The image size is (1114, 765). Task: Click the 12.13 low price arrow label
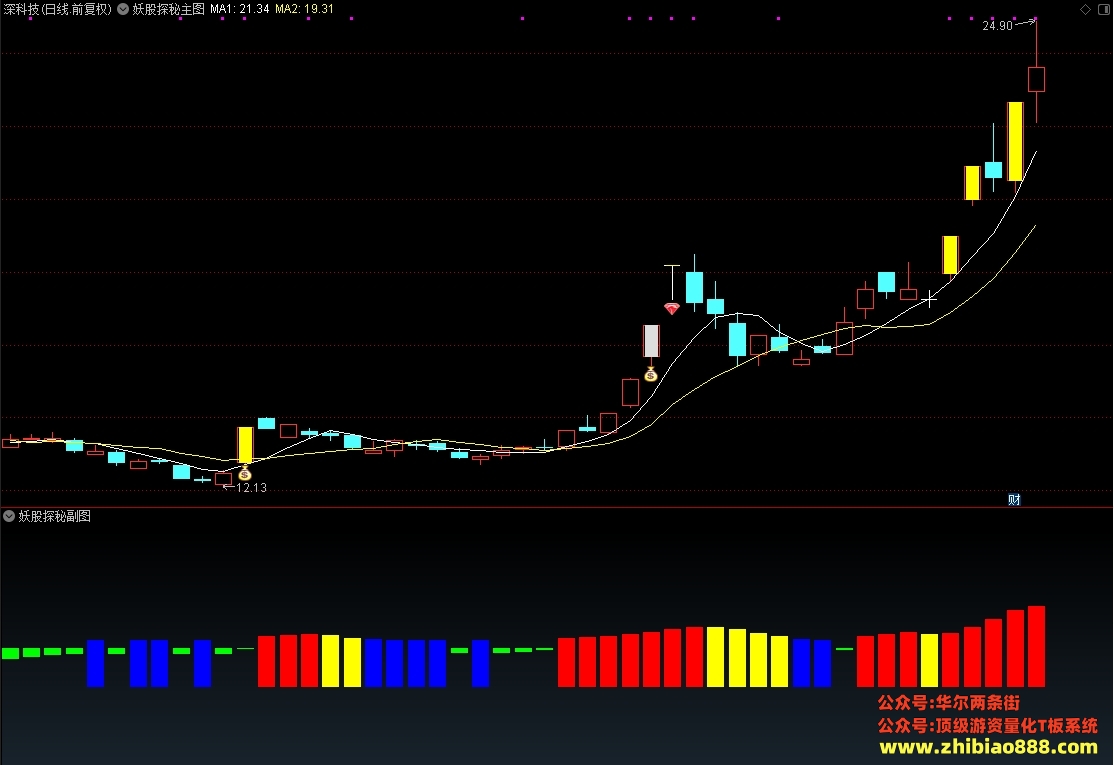(x=244, y=487)
